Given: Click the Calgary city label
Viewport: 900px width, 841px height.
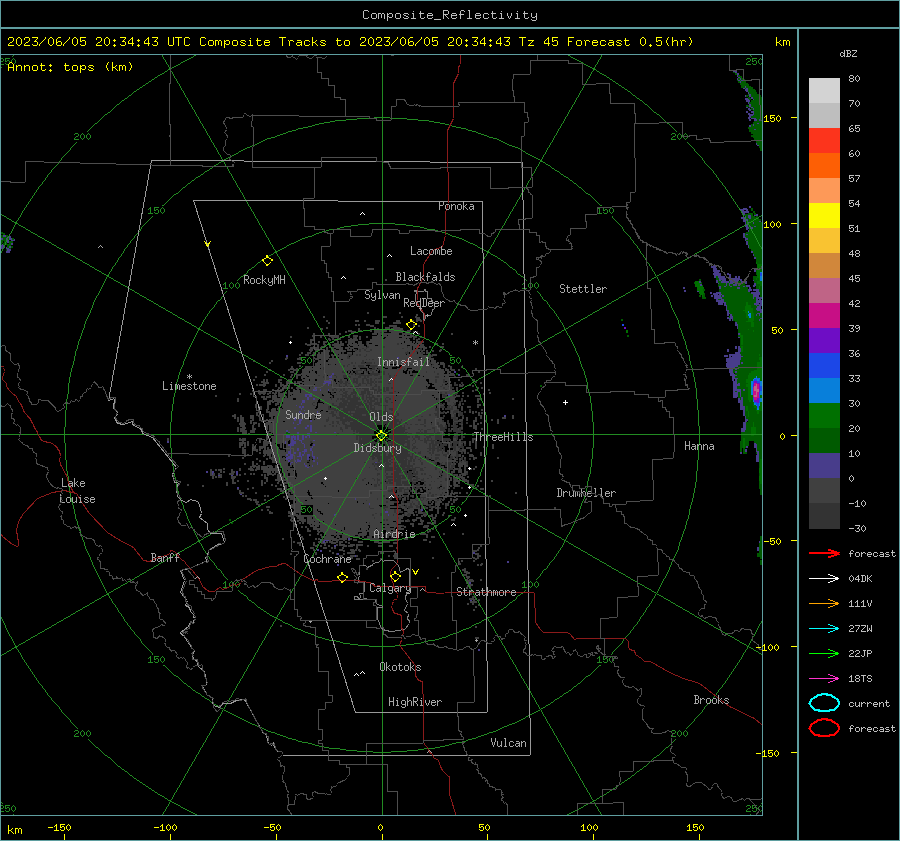Looking at the screenshot, I should [390, 588].
